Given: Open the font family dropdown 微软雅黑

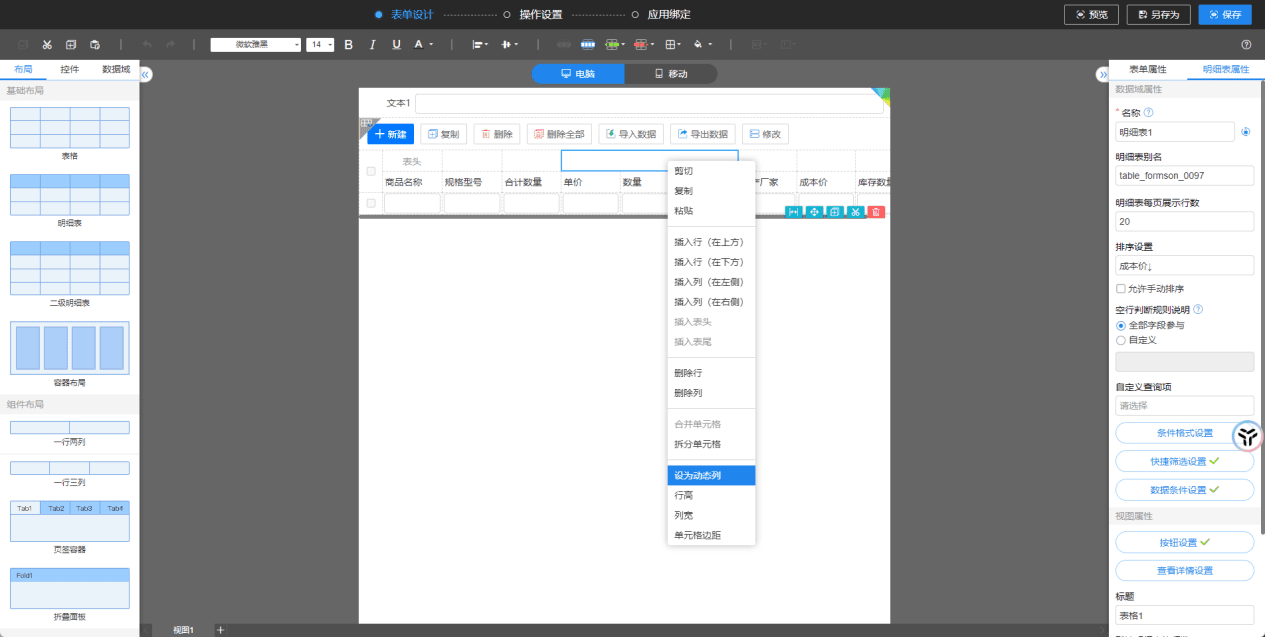Looking at the screenshot, I should coord(256,45).
